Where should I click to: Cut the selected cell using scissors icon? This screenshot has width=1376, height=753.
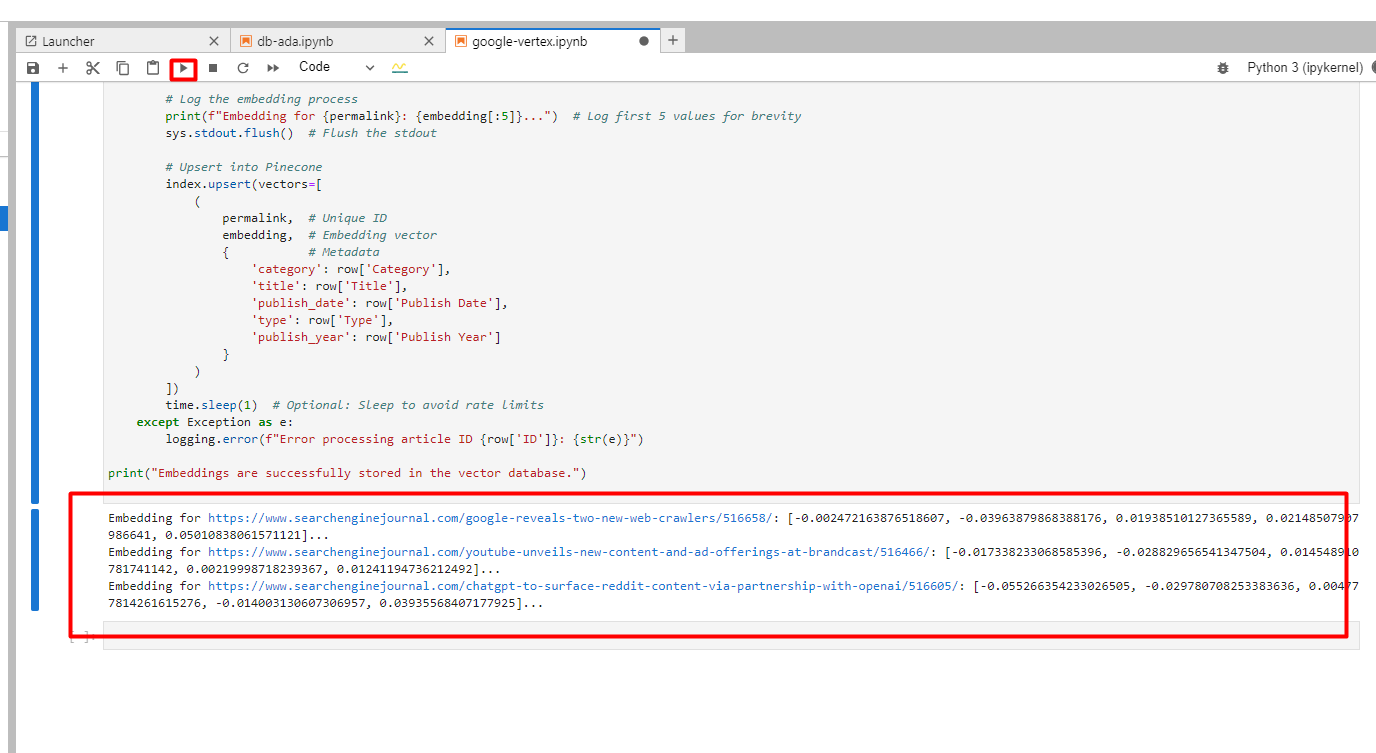click(93, 68)
